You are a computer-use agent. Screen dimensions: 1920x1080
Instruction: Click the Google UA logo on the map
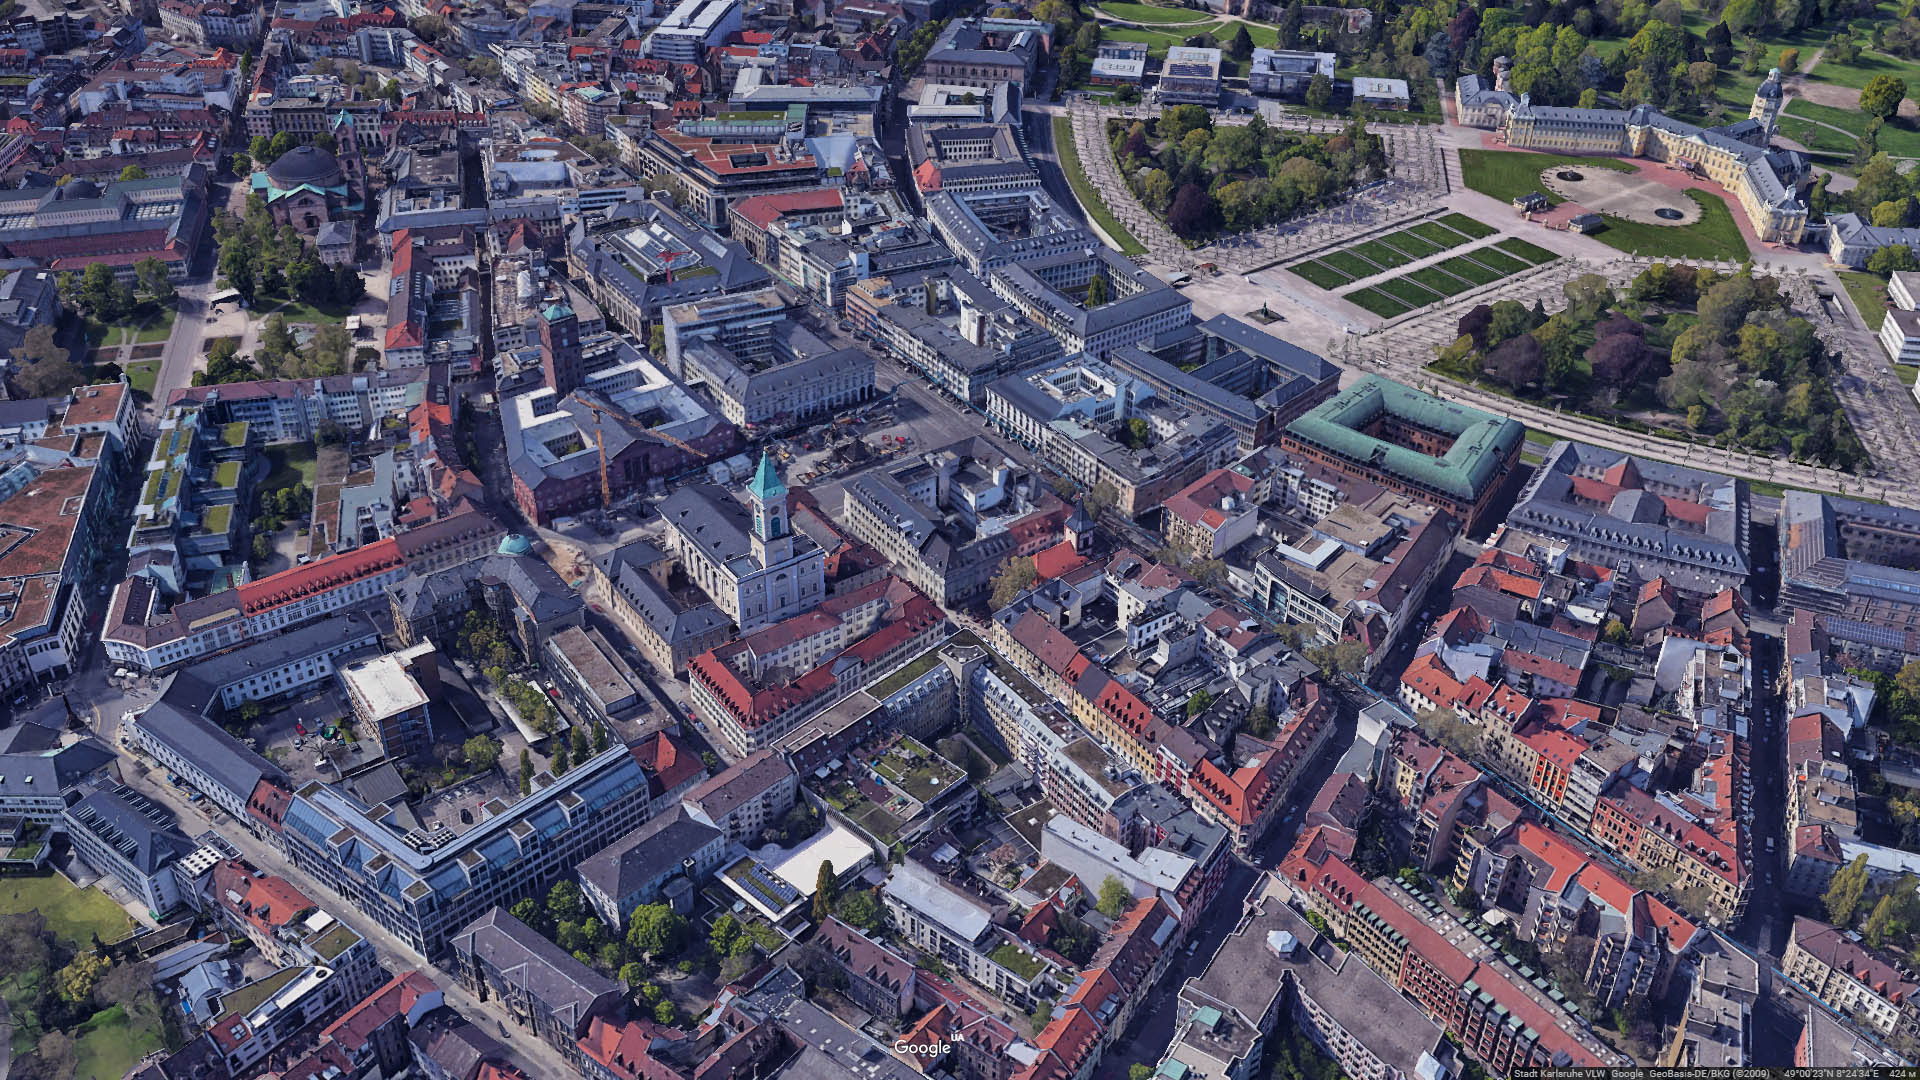tap(927, 1046)
